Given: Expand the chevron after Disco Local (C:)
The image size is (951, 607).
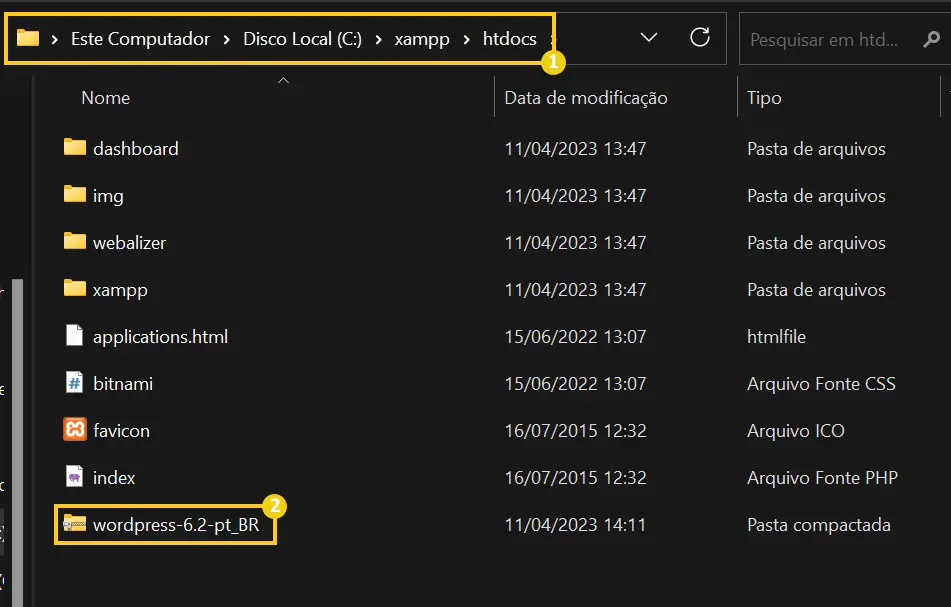Looking at the screenshot, I should [x=378, y=39].
